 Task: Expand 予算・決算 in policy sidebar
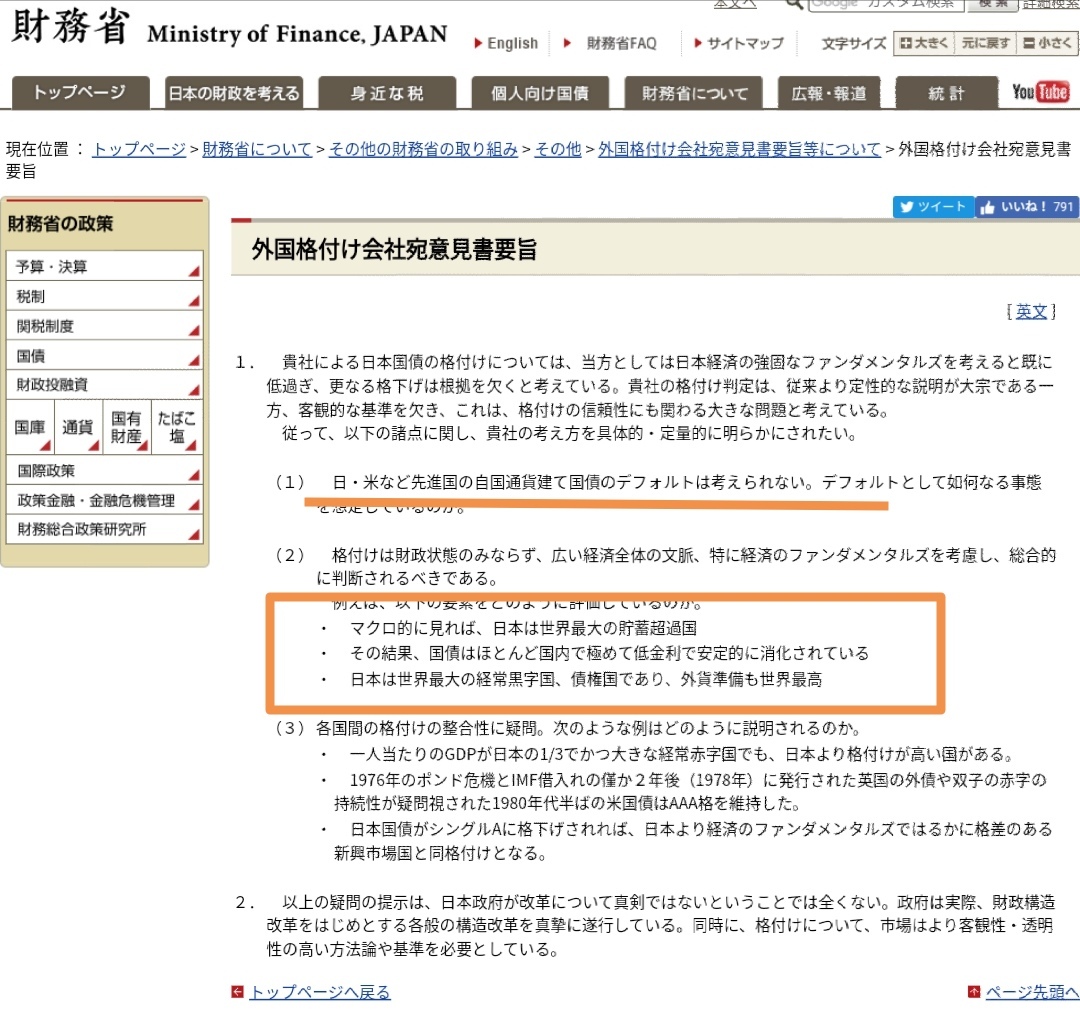click(105, 267)
